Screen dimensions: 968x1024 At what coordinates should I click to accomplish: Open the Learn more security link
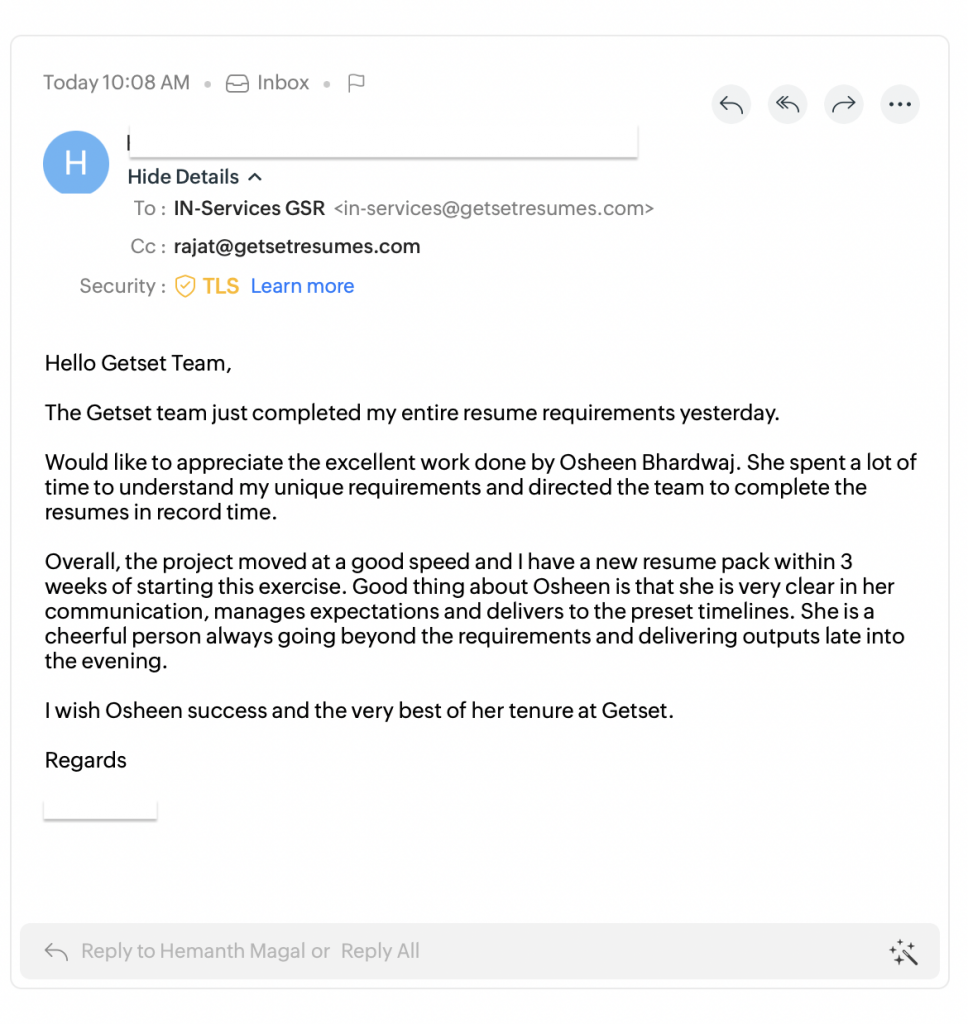302,286
